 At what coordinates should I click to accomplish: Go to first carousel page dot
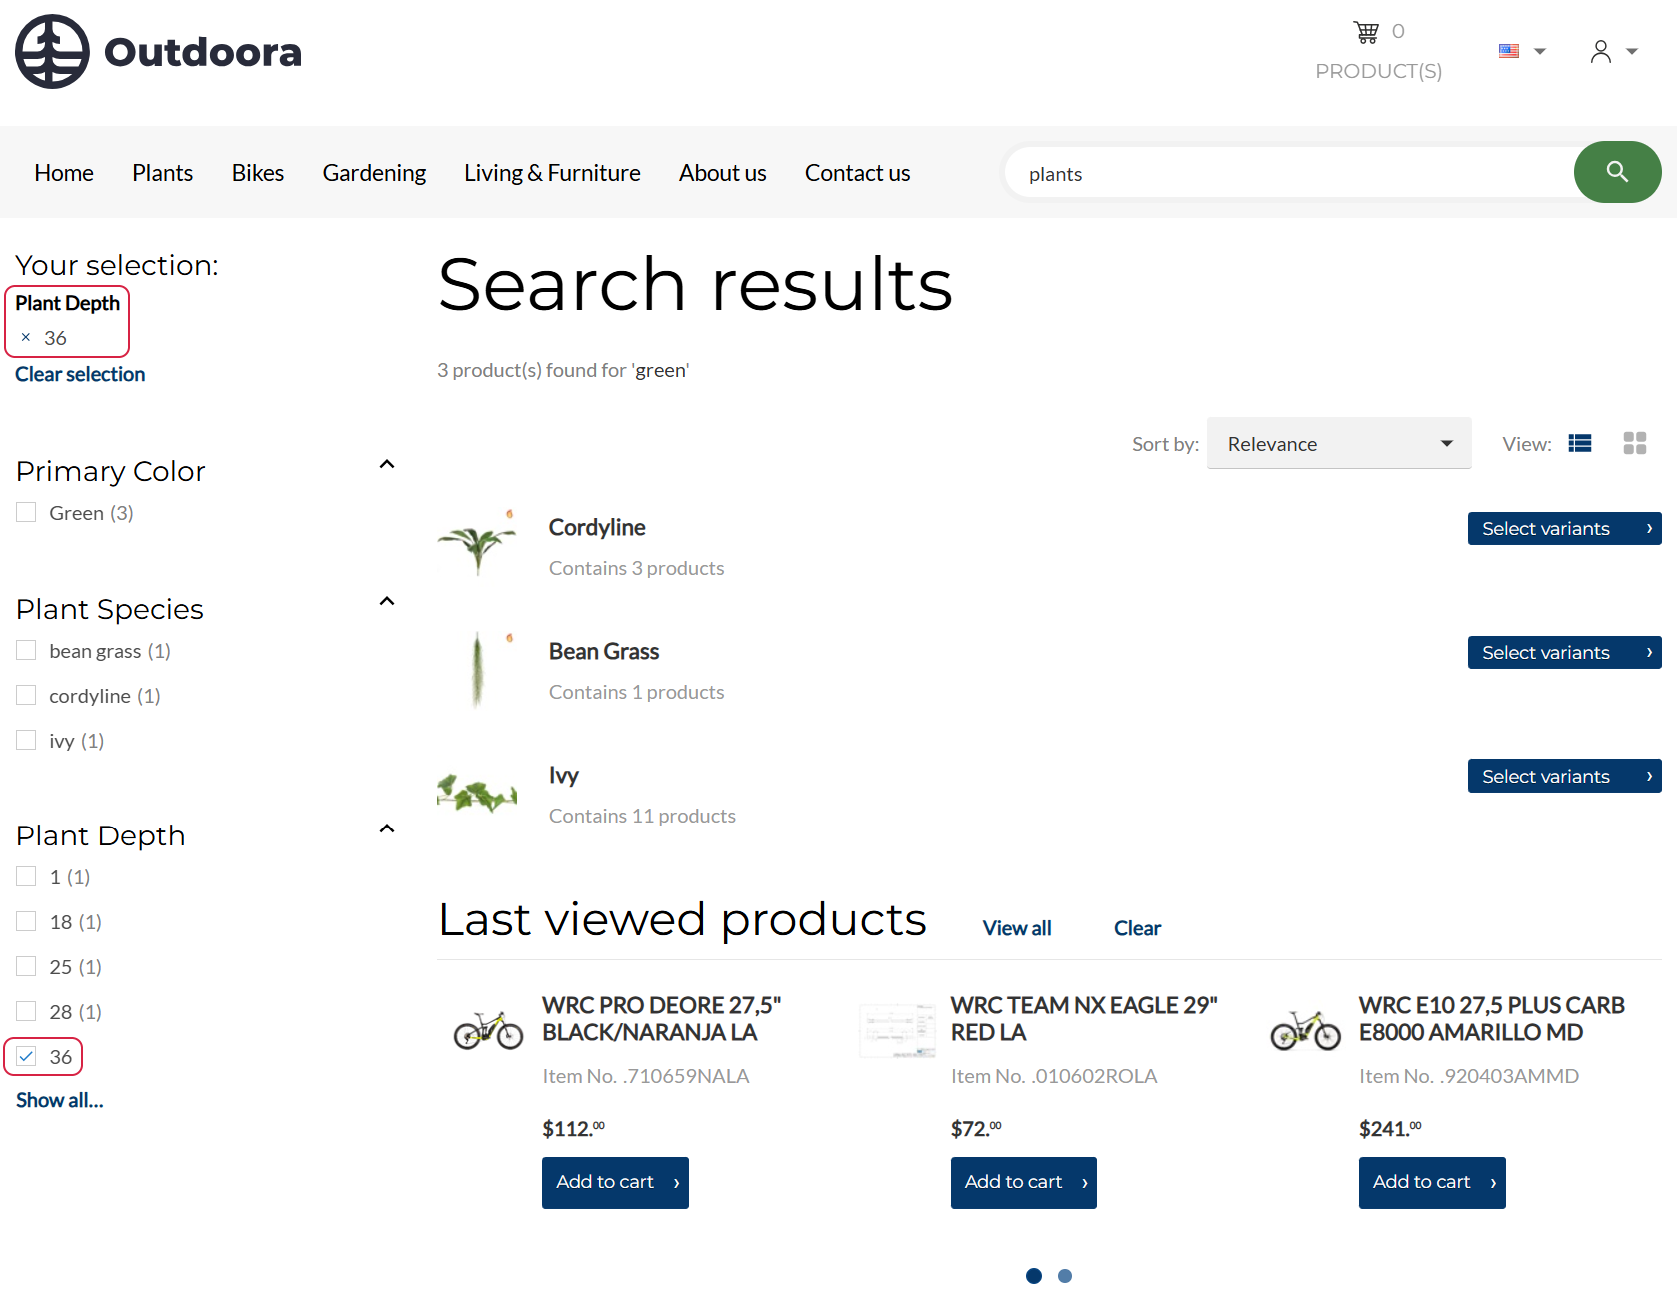pyautogui.click(x=1034, y=1276)
